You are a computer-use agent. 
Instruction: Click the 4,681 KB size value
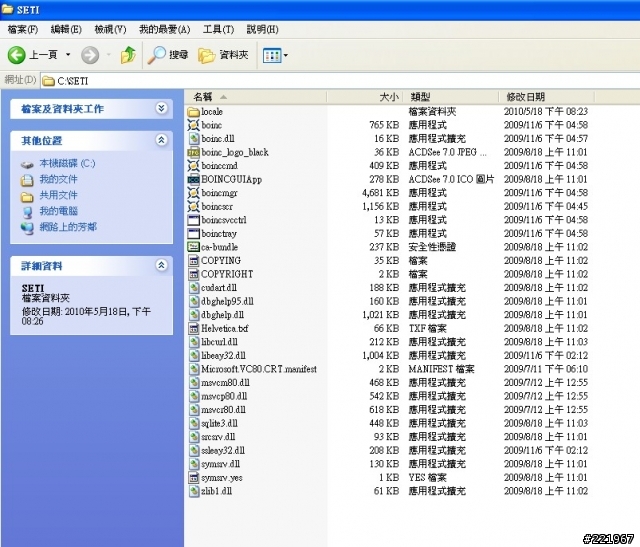coord(380,193)
